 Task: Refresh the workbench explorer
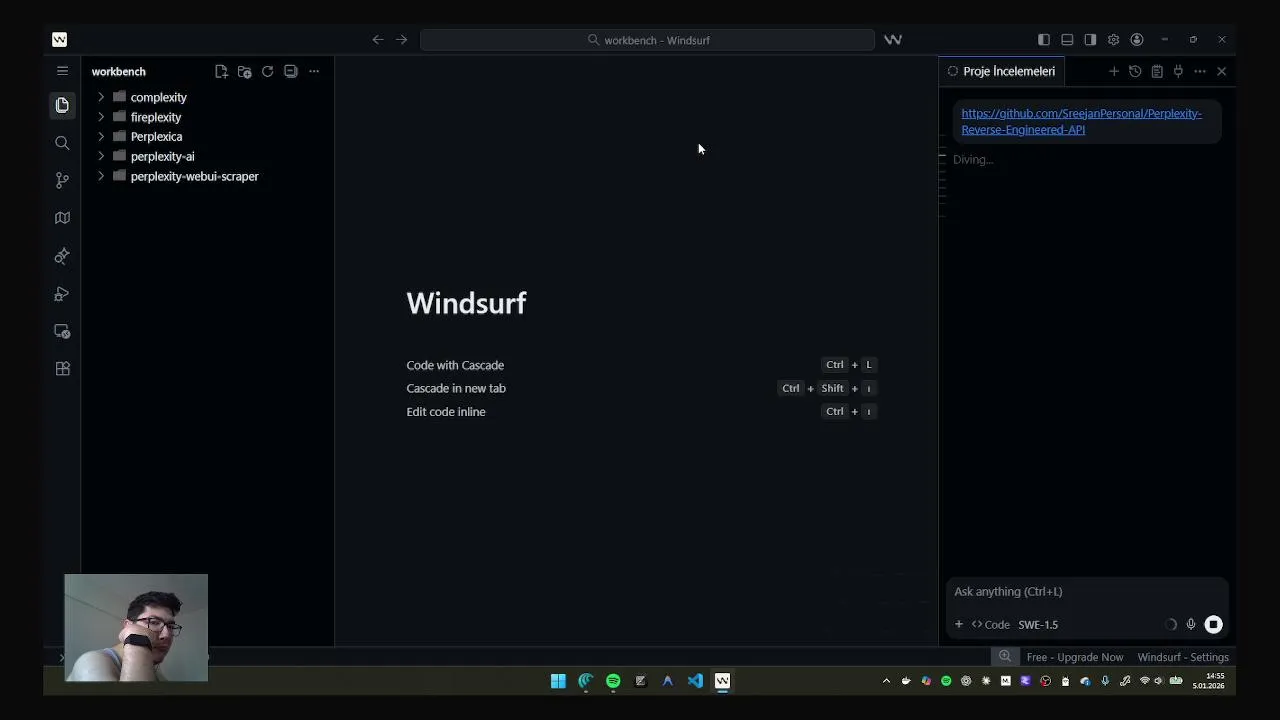pyautogui.click(x=267, y=71)
